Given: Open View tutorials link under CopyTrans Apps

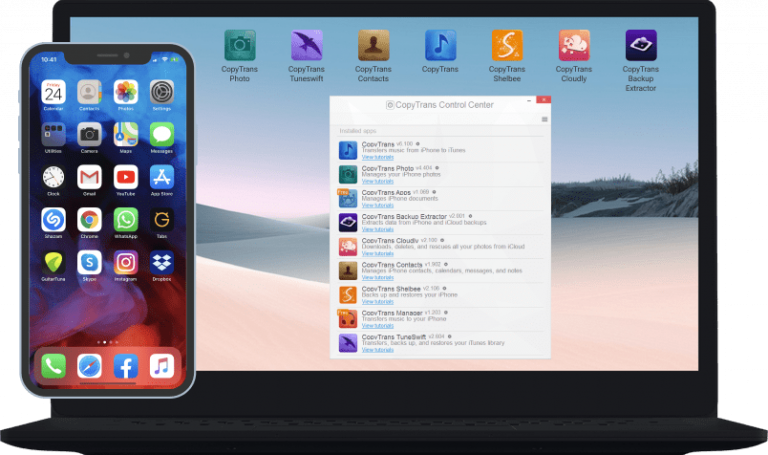Looking at the screenshot, I should 378,205.
